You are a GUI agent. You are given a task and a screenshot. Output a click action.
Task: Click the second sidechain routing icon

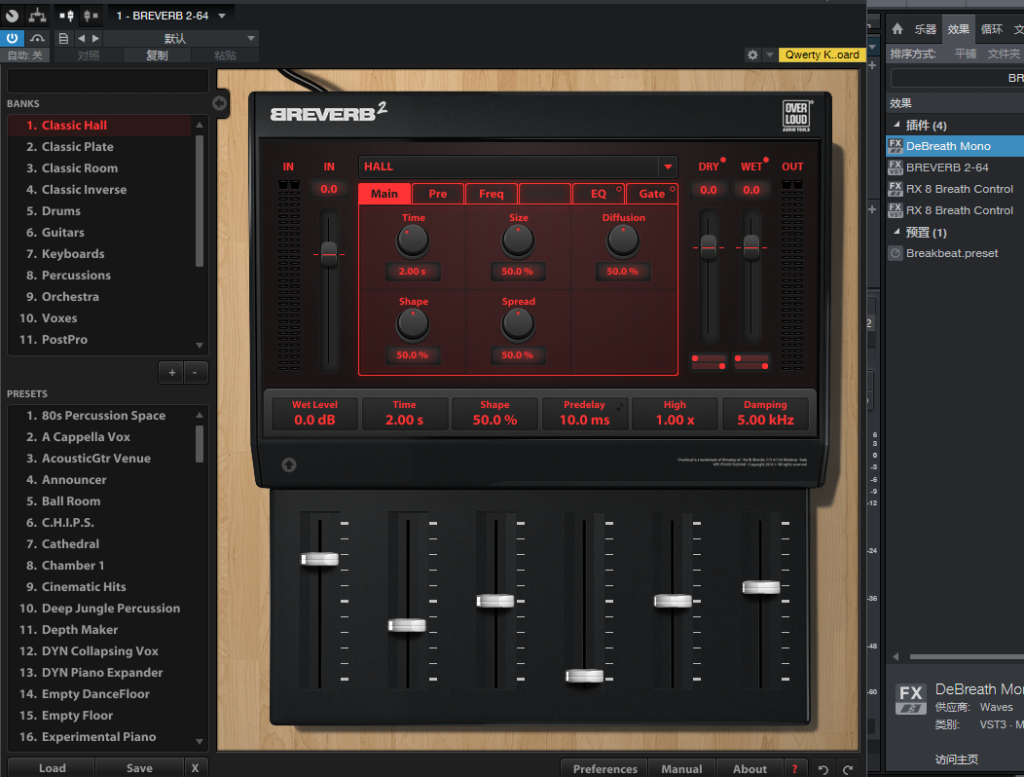(x=91, y=15)
